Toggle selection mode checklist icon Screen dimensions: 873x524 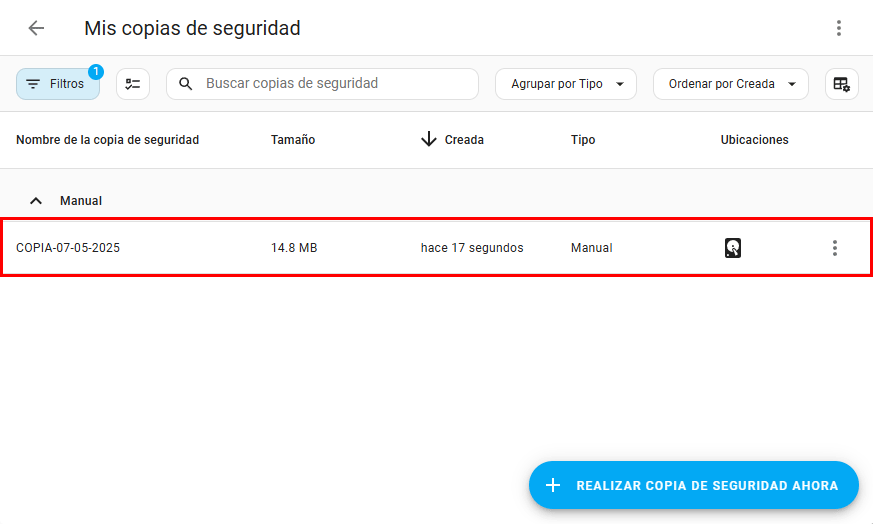point(133,84)
